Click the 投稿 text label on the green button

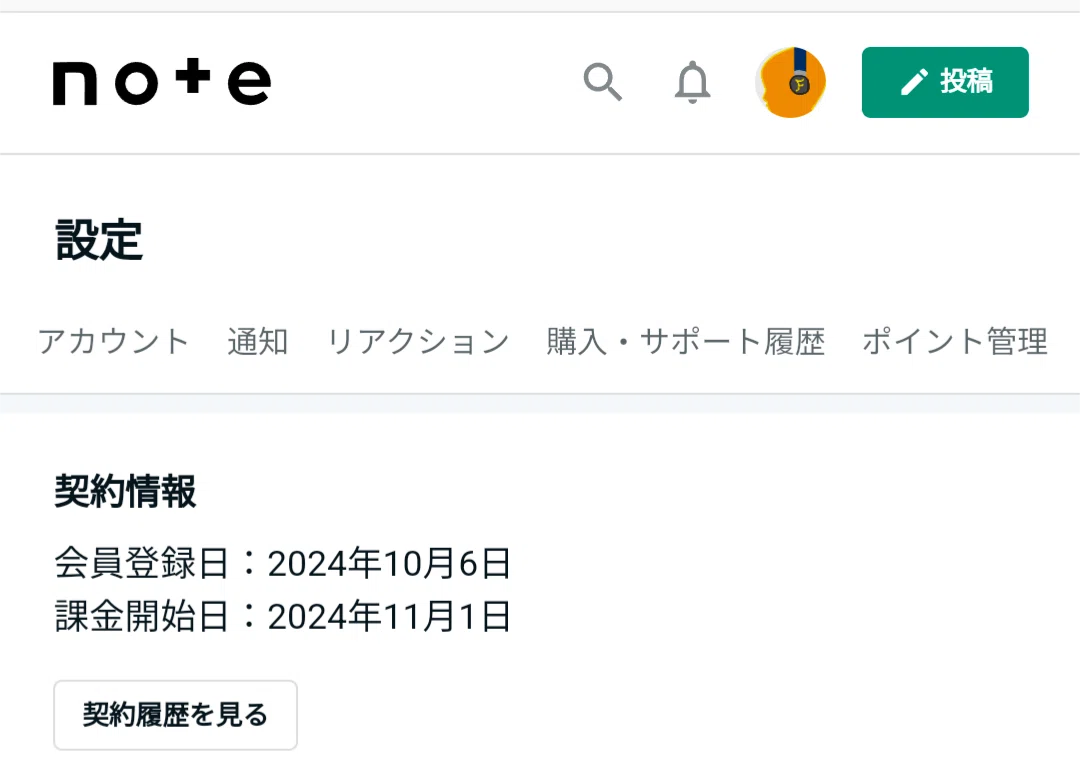[x=966, y=82]
